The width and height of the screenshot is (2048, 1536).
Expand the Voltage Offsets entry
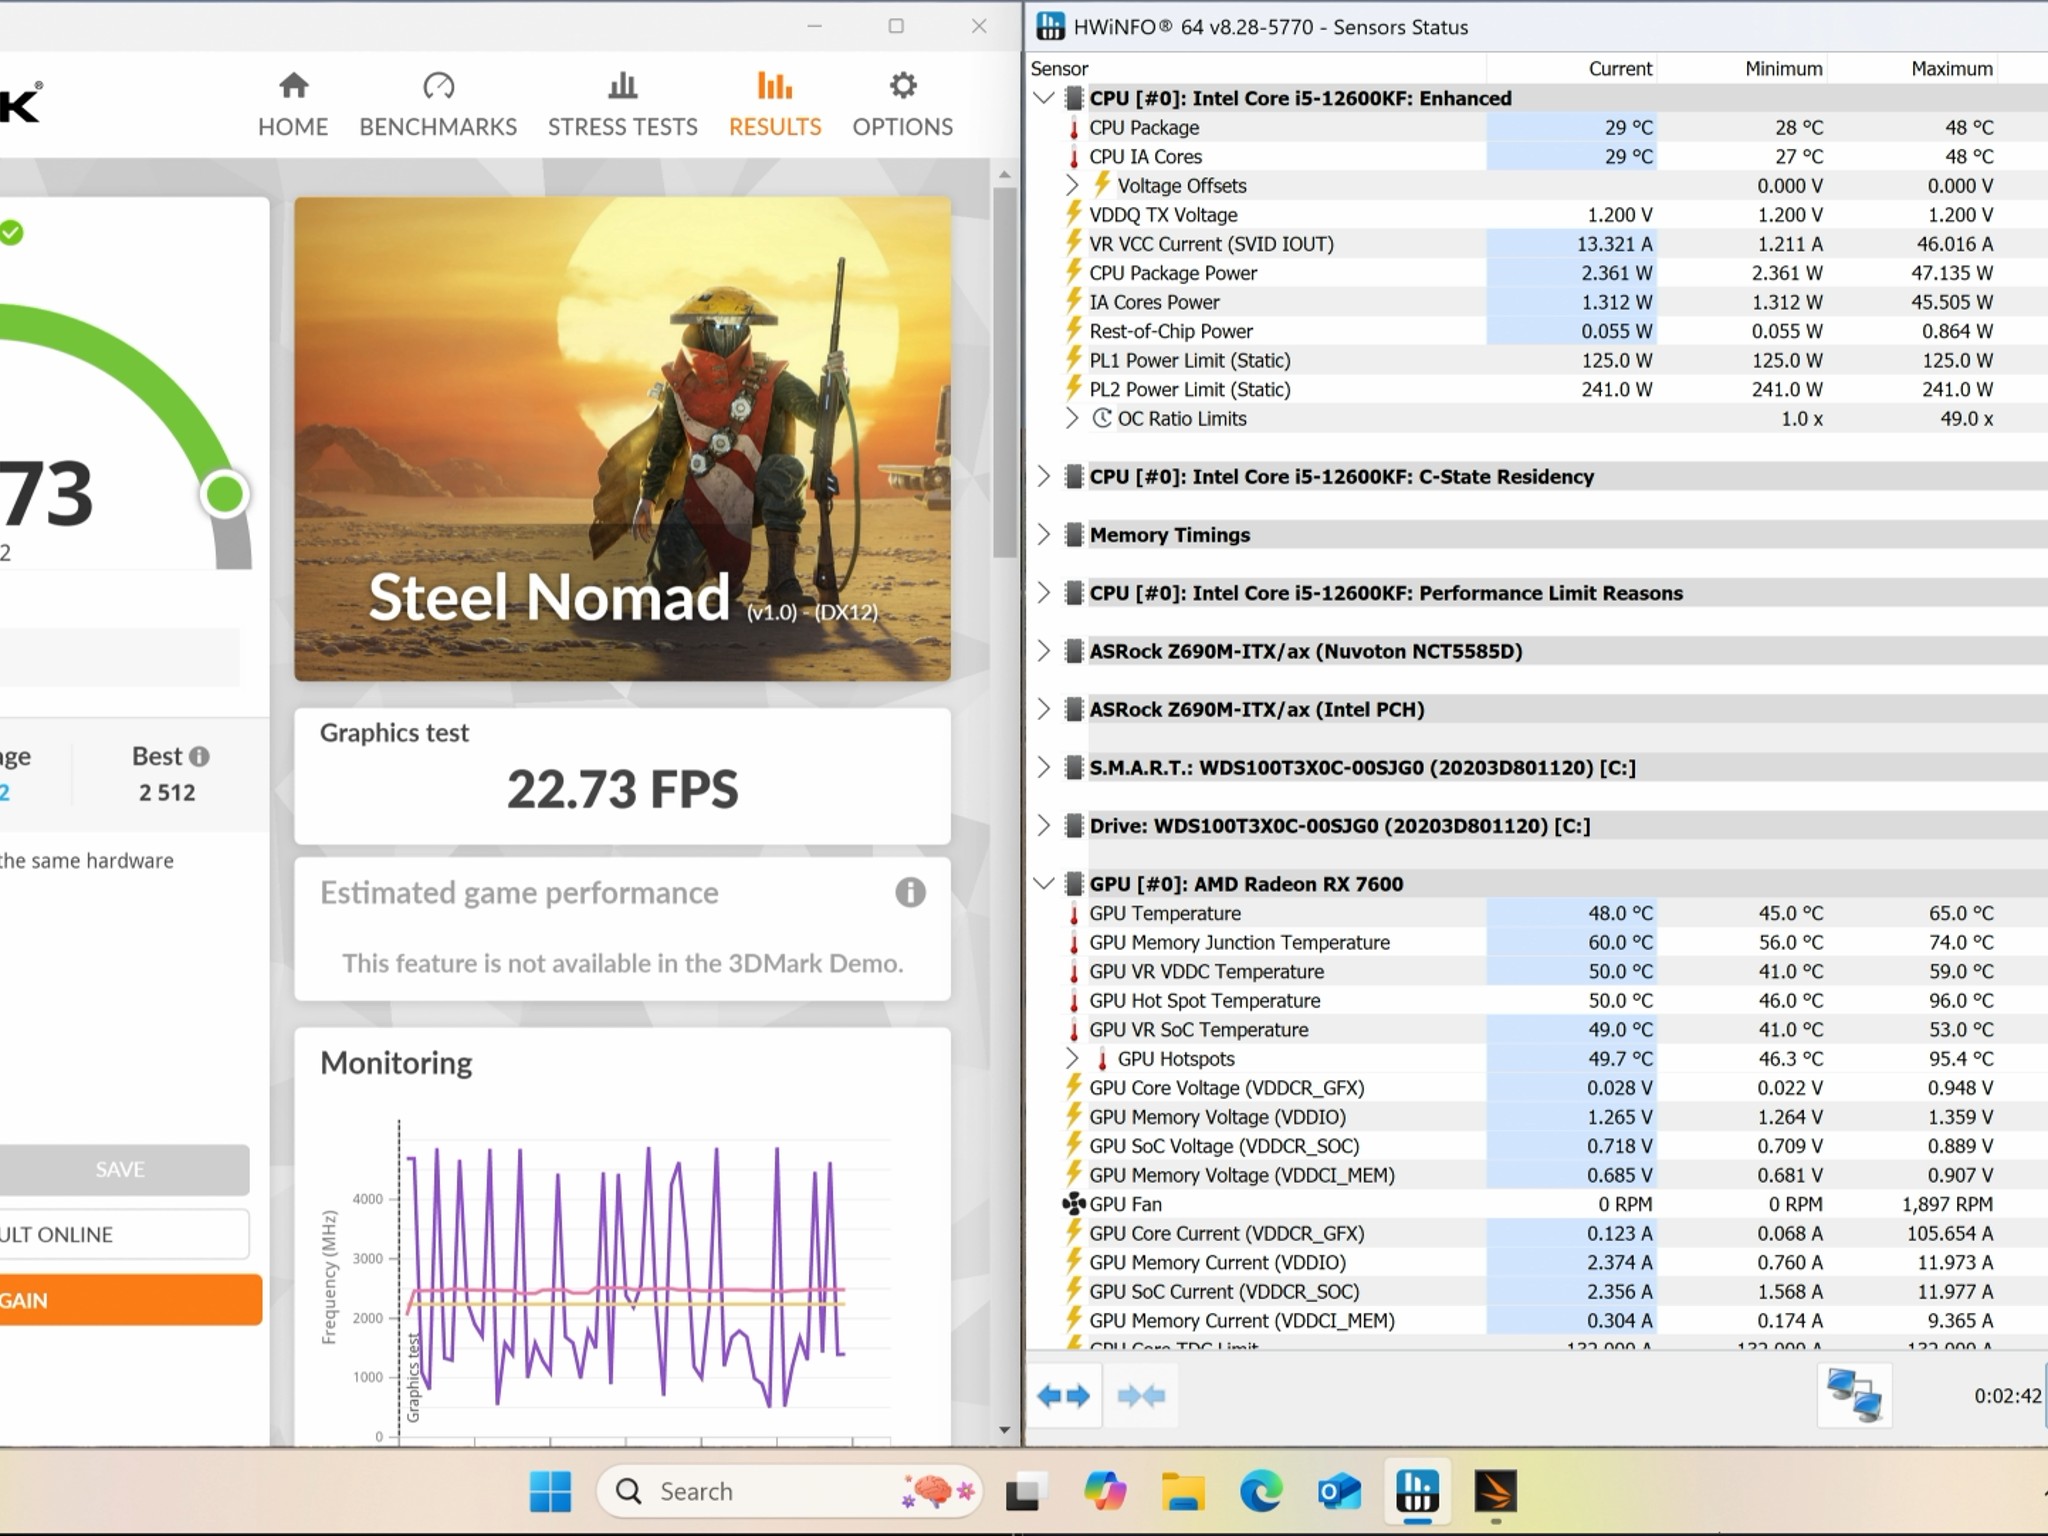click(1072, 185)
